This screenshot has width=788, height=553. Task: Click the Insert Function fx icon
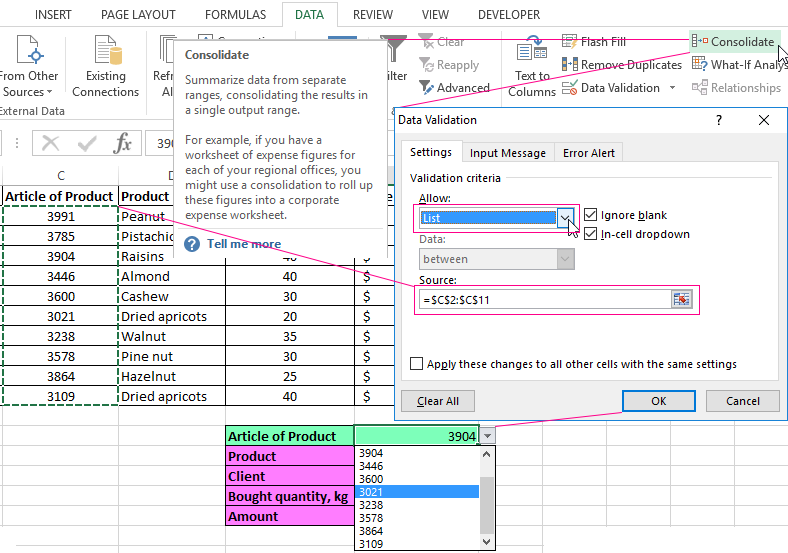point(122,144)
